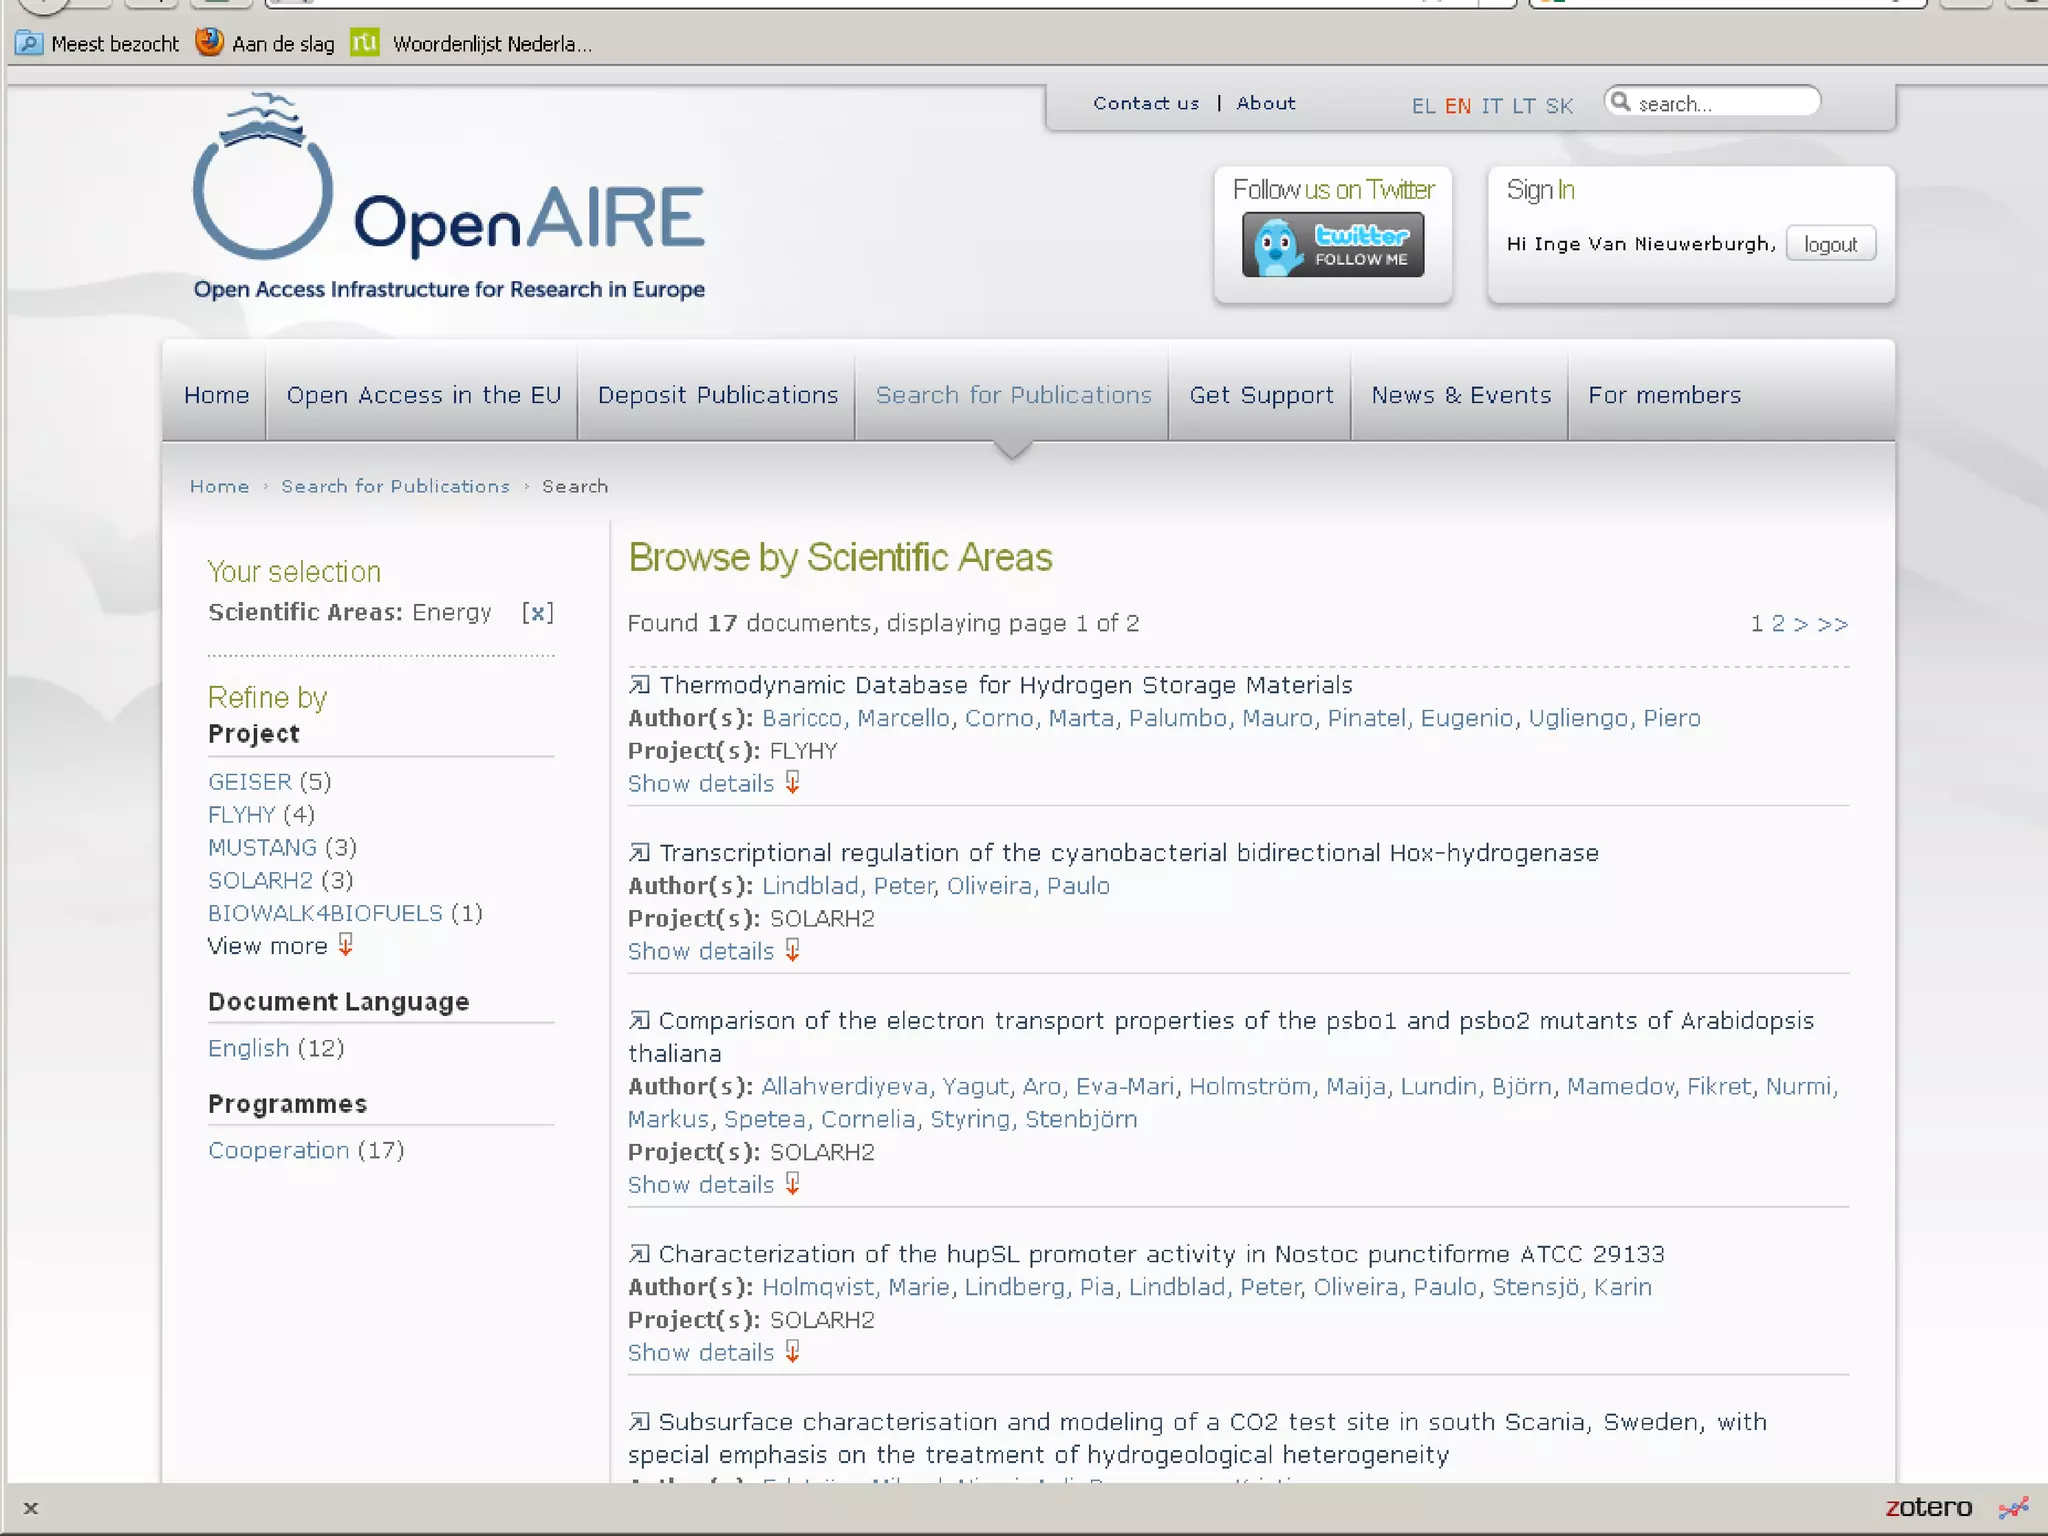Open the Deposit Publications tab

[717, 395]
